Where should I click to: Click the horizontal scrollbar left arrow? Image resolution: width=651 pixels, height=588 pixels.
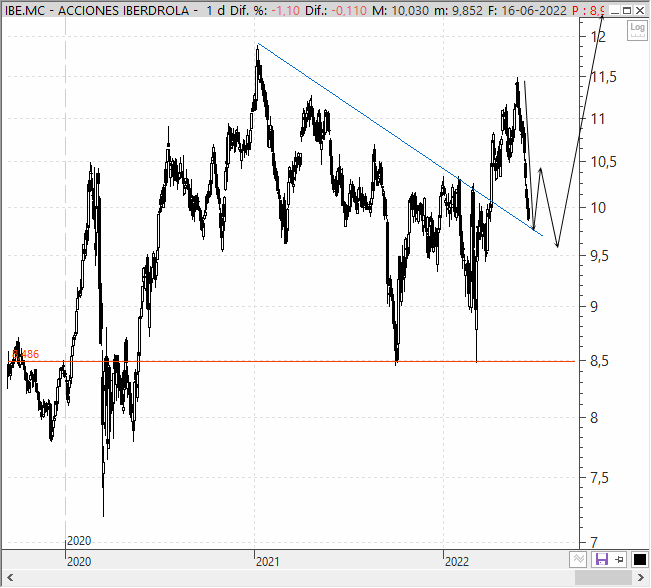point(10,578)
